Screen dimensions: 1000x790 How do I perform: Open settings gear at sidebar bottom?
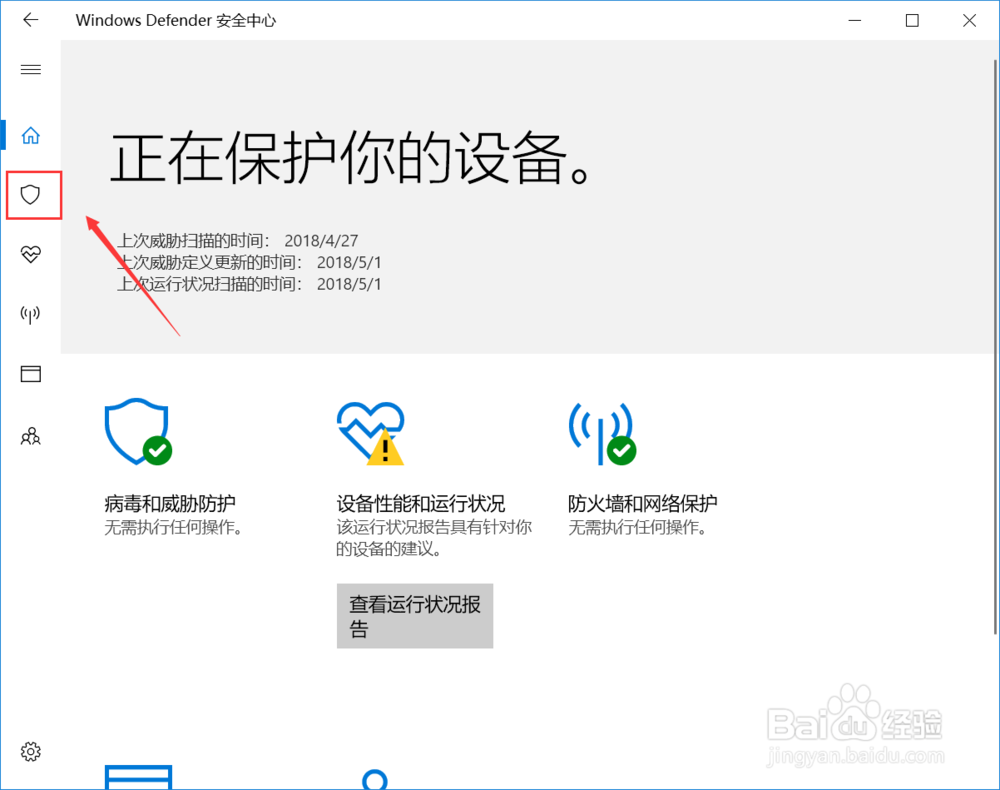point(31,752)
